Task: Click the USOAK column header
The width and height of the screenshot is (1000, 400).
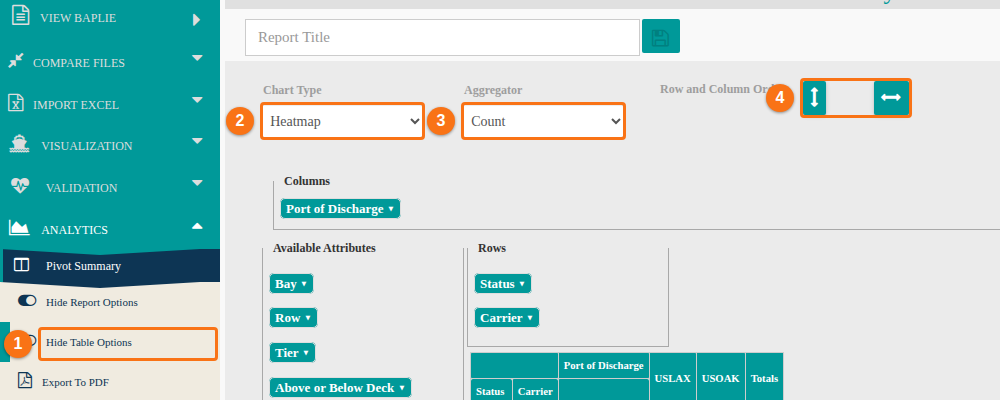Action: pos(721,378)
